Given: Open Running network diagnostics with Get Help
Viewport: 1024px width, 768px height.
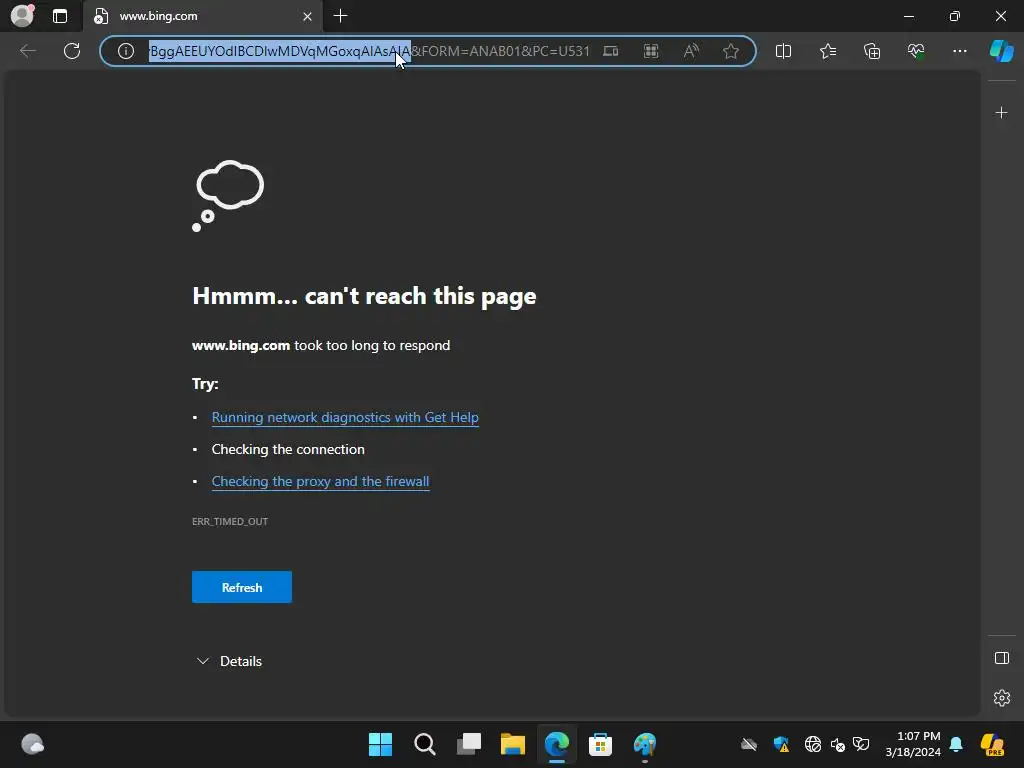Looking at the screenshot, I should [x=345, y=417].
